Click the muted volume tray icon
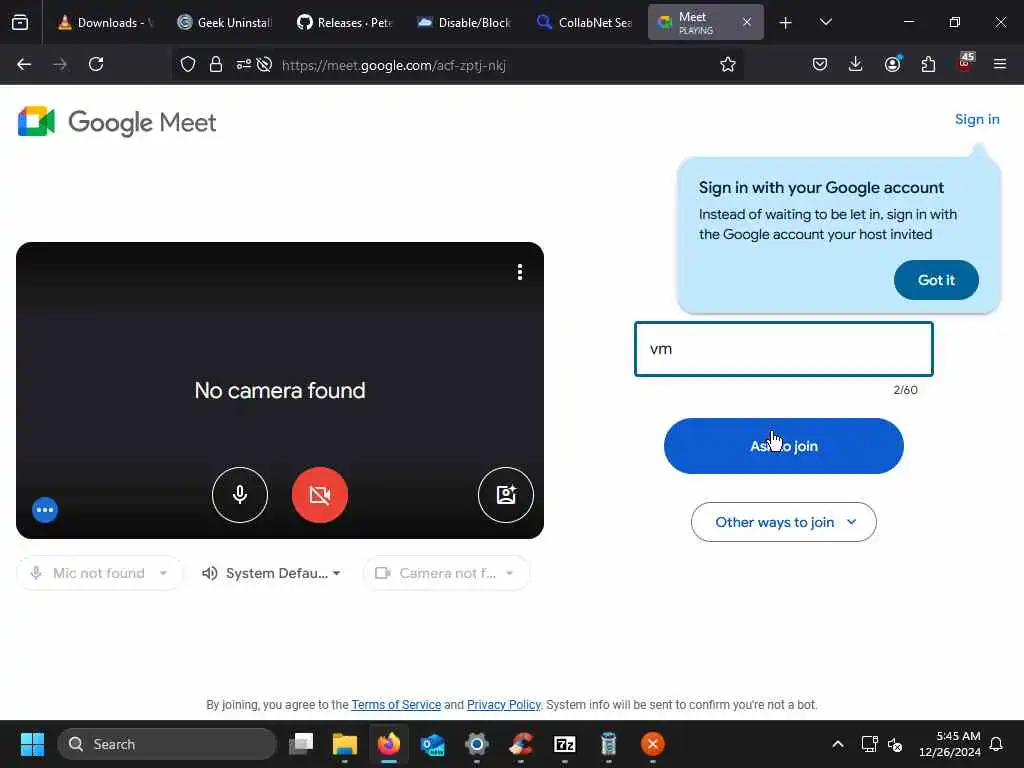Viewport: 1024px width, 768px height. [895, 744]
